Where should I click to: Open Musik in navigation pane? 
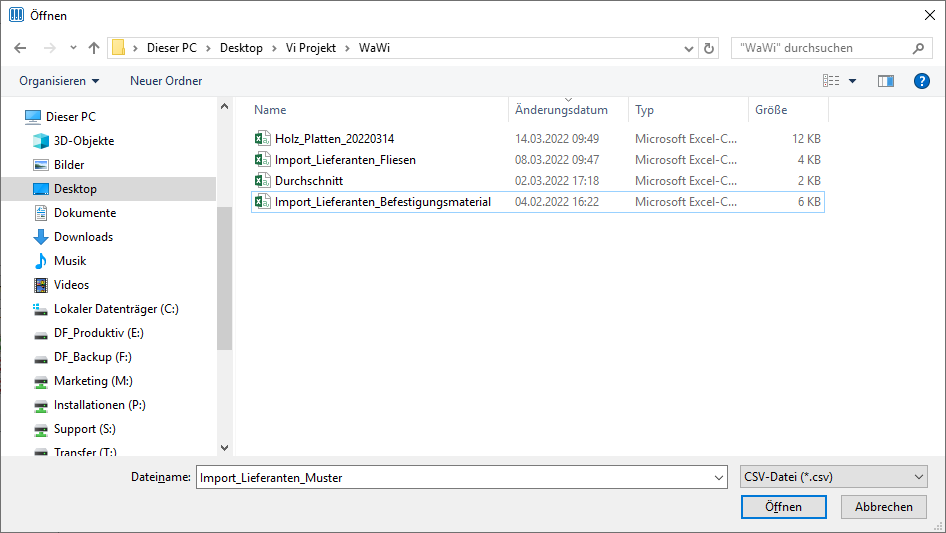click(70, 261)
